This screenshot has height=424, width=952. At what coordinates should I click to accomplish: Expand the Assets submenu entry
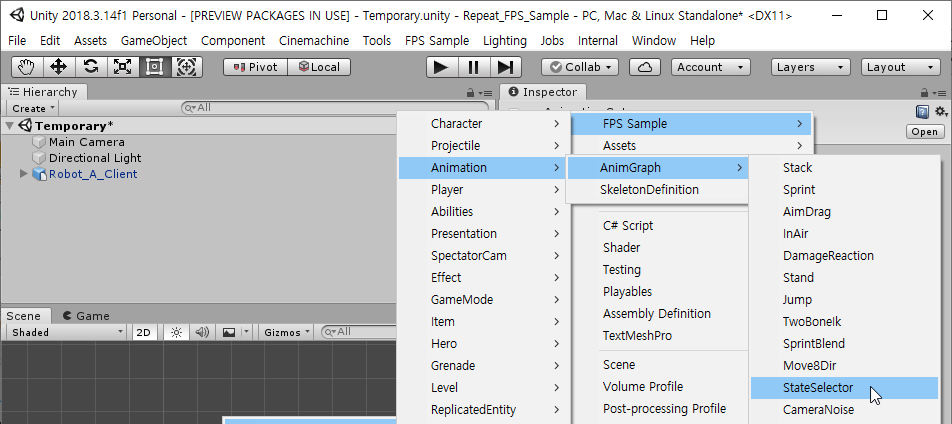pyautogui.click(x=690, y=146)
